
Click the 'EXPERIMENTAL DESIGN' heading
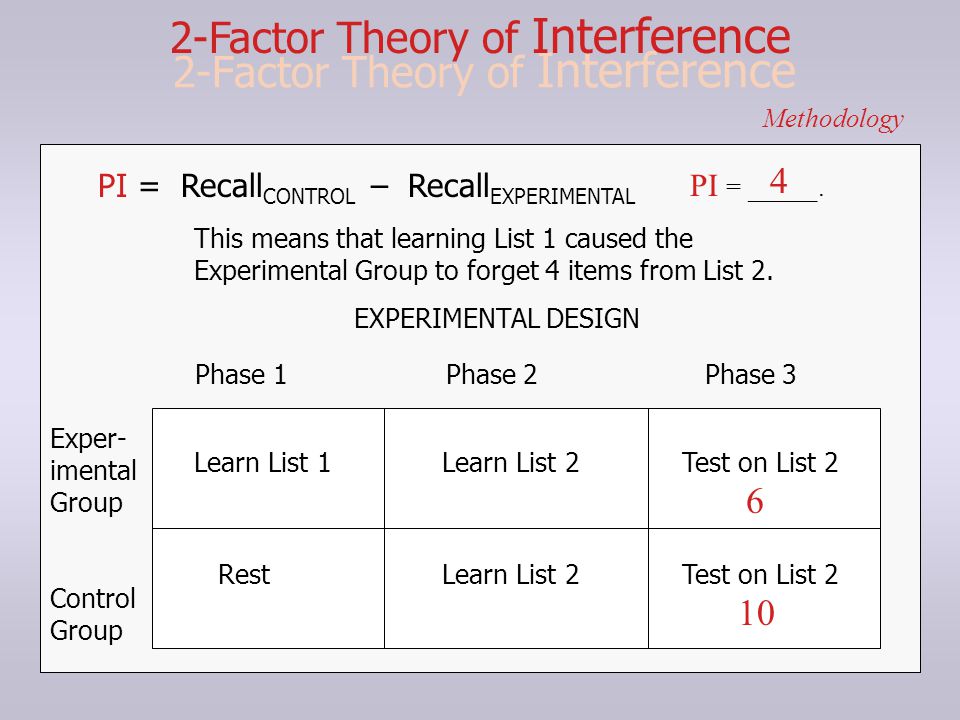click(x=497, y=318)
